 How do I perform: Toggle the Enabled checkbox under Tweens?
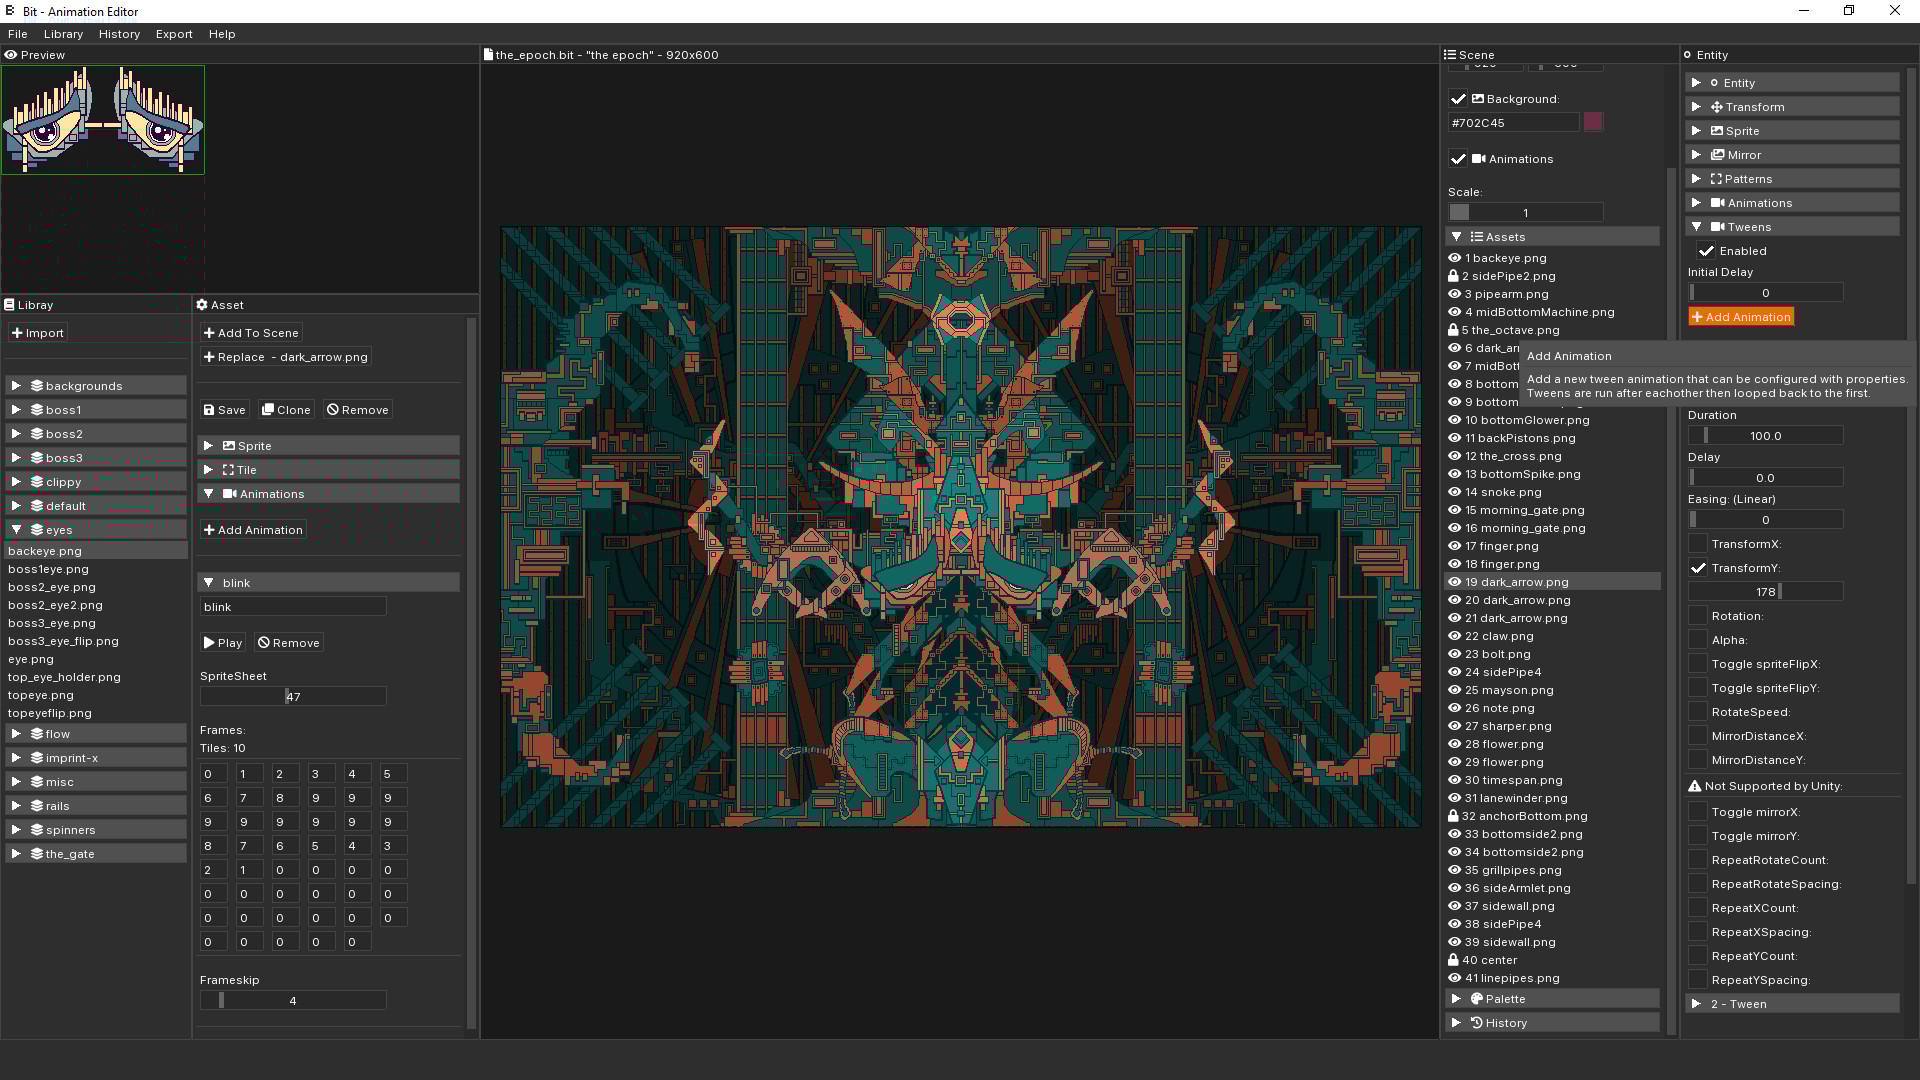click(x=1707, y=250)
